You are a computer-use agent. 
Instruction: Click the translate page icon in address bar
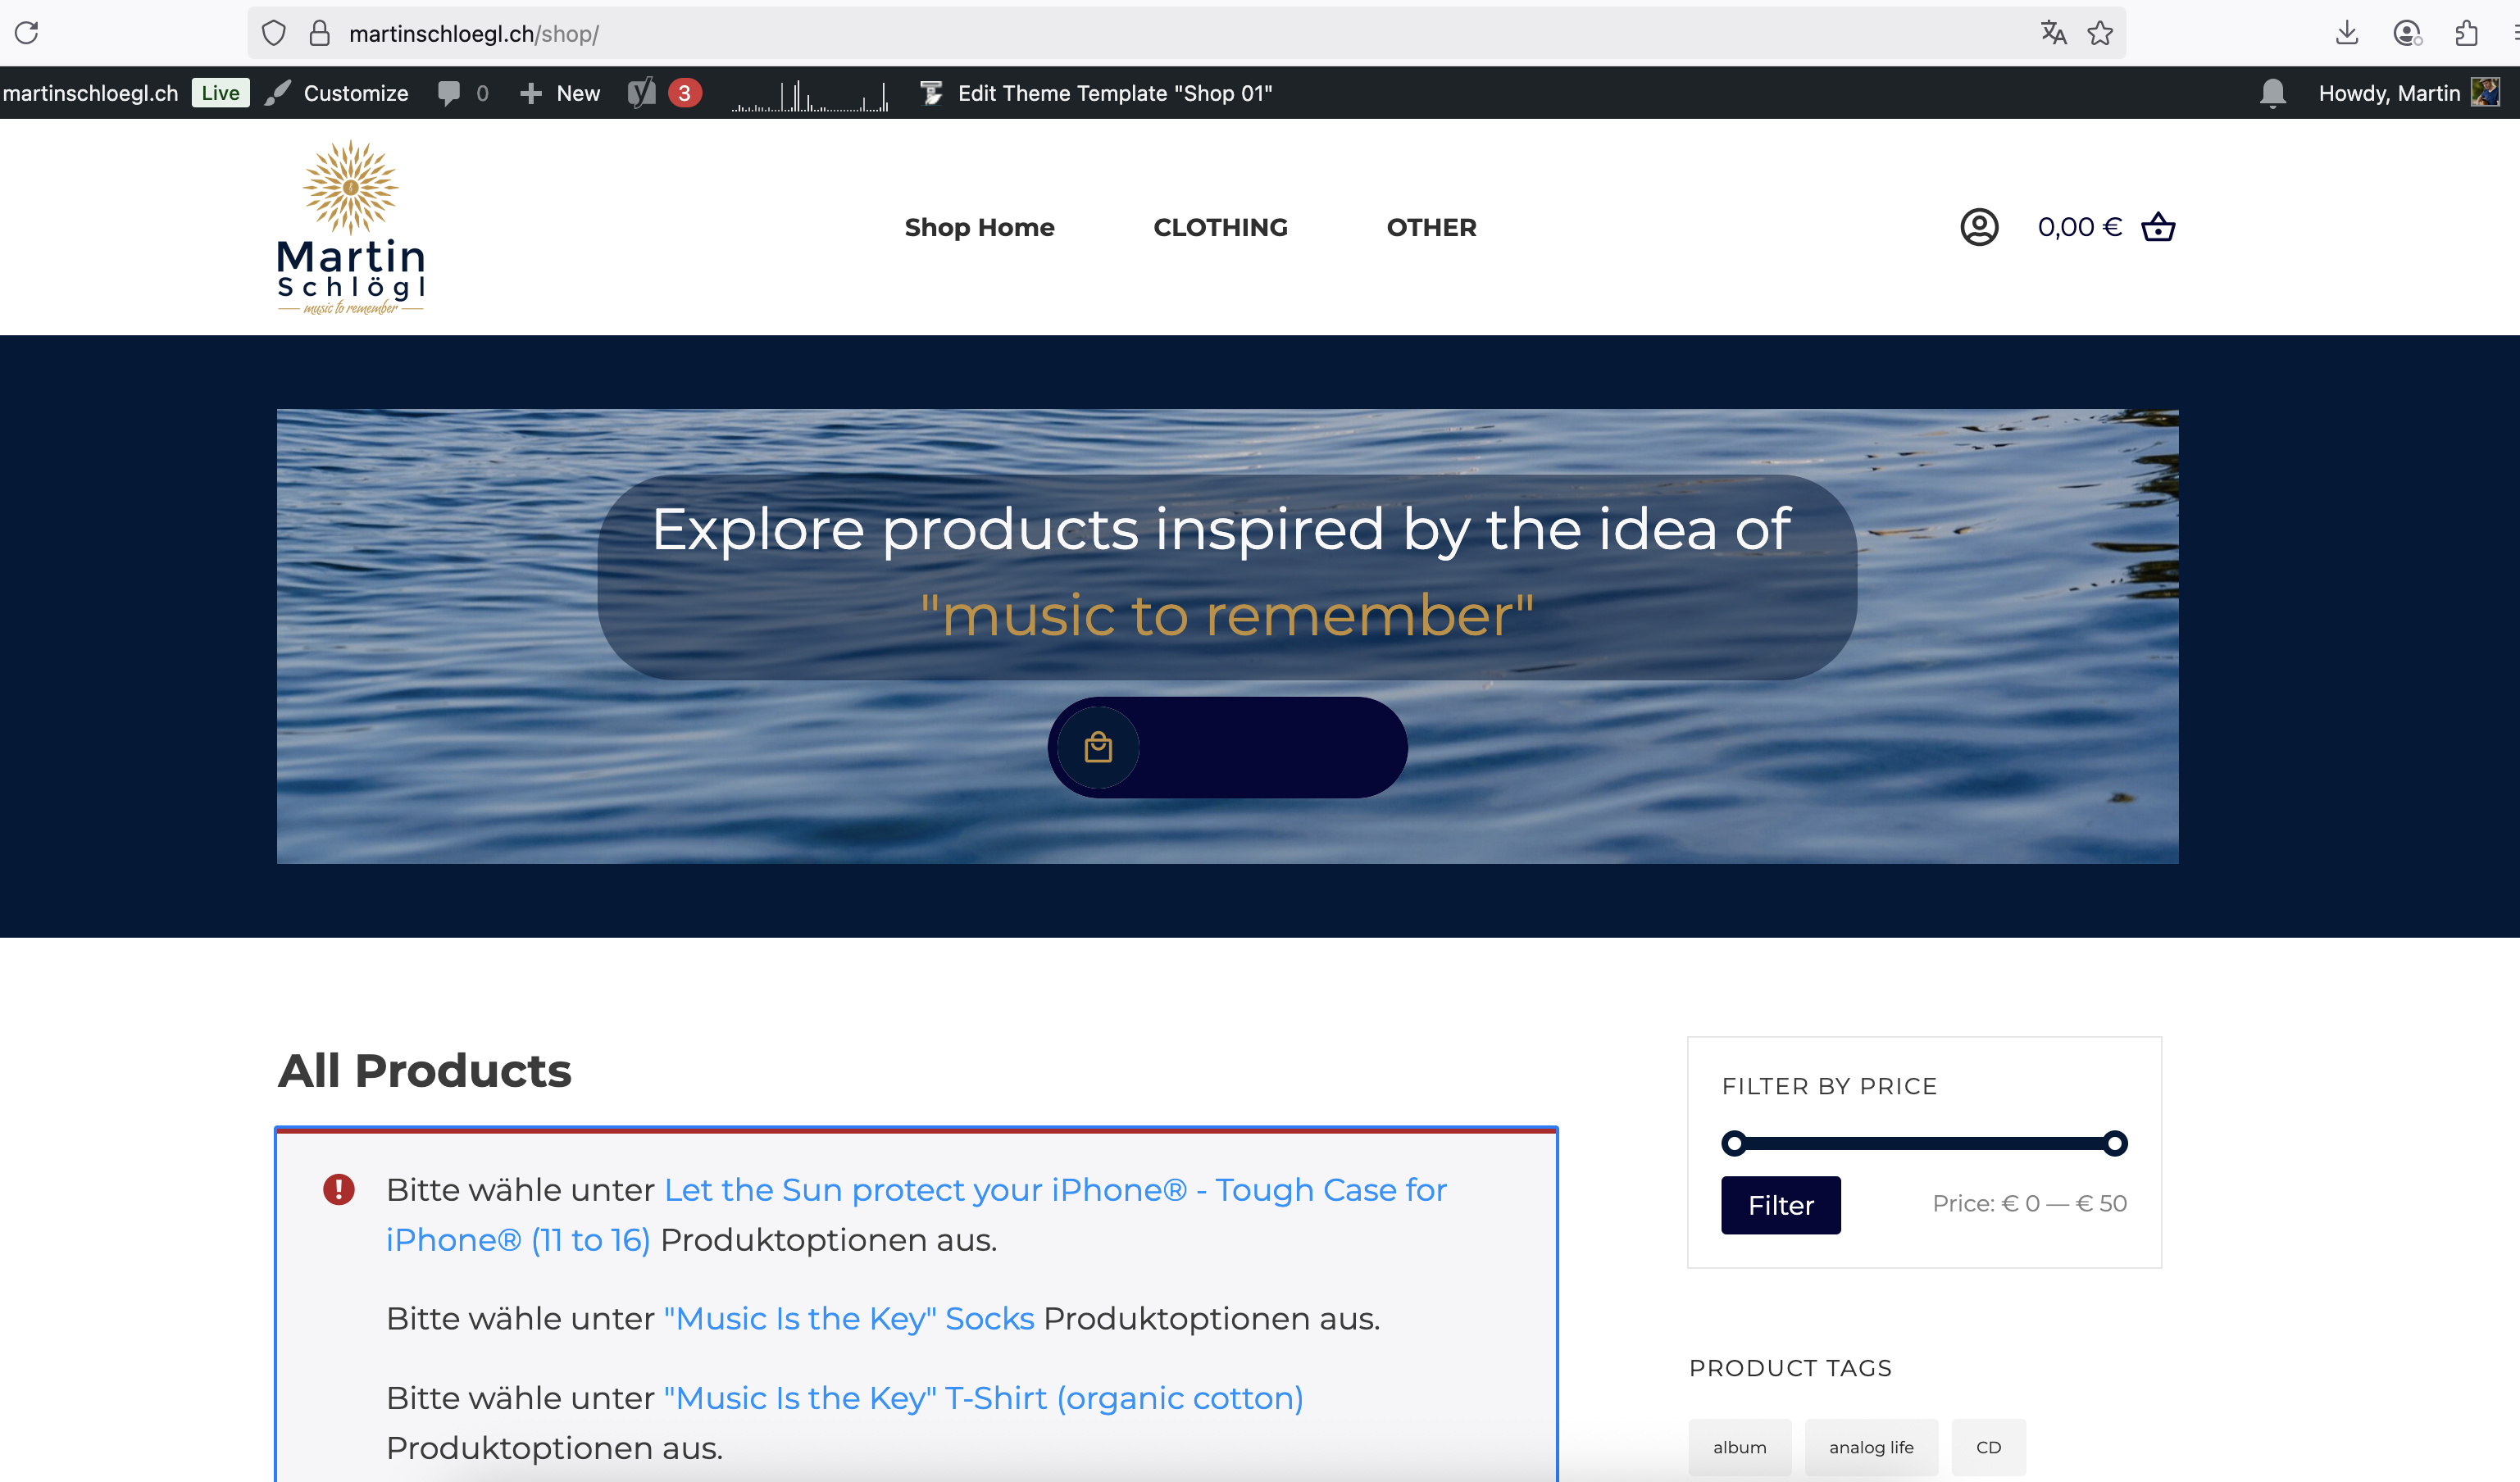(x=2053, y=33)
